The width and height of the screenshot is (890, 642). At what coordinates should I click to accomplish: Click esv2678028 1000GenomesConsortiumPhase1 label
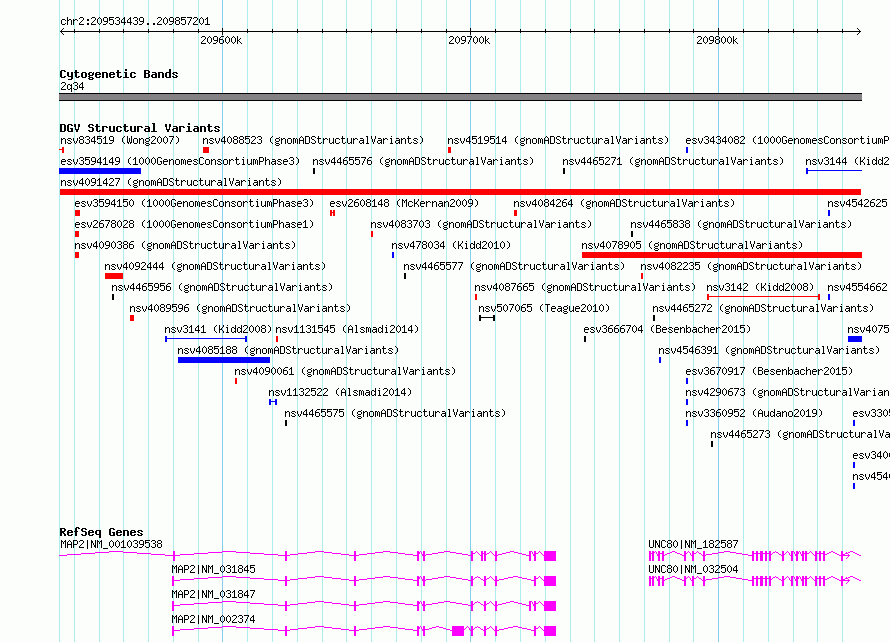coord(194,224)
